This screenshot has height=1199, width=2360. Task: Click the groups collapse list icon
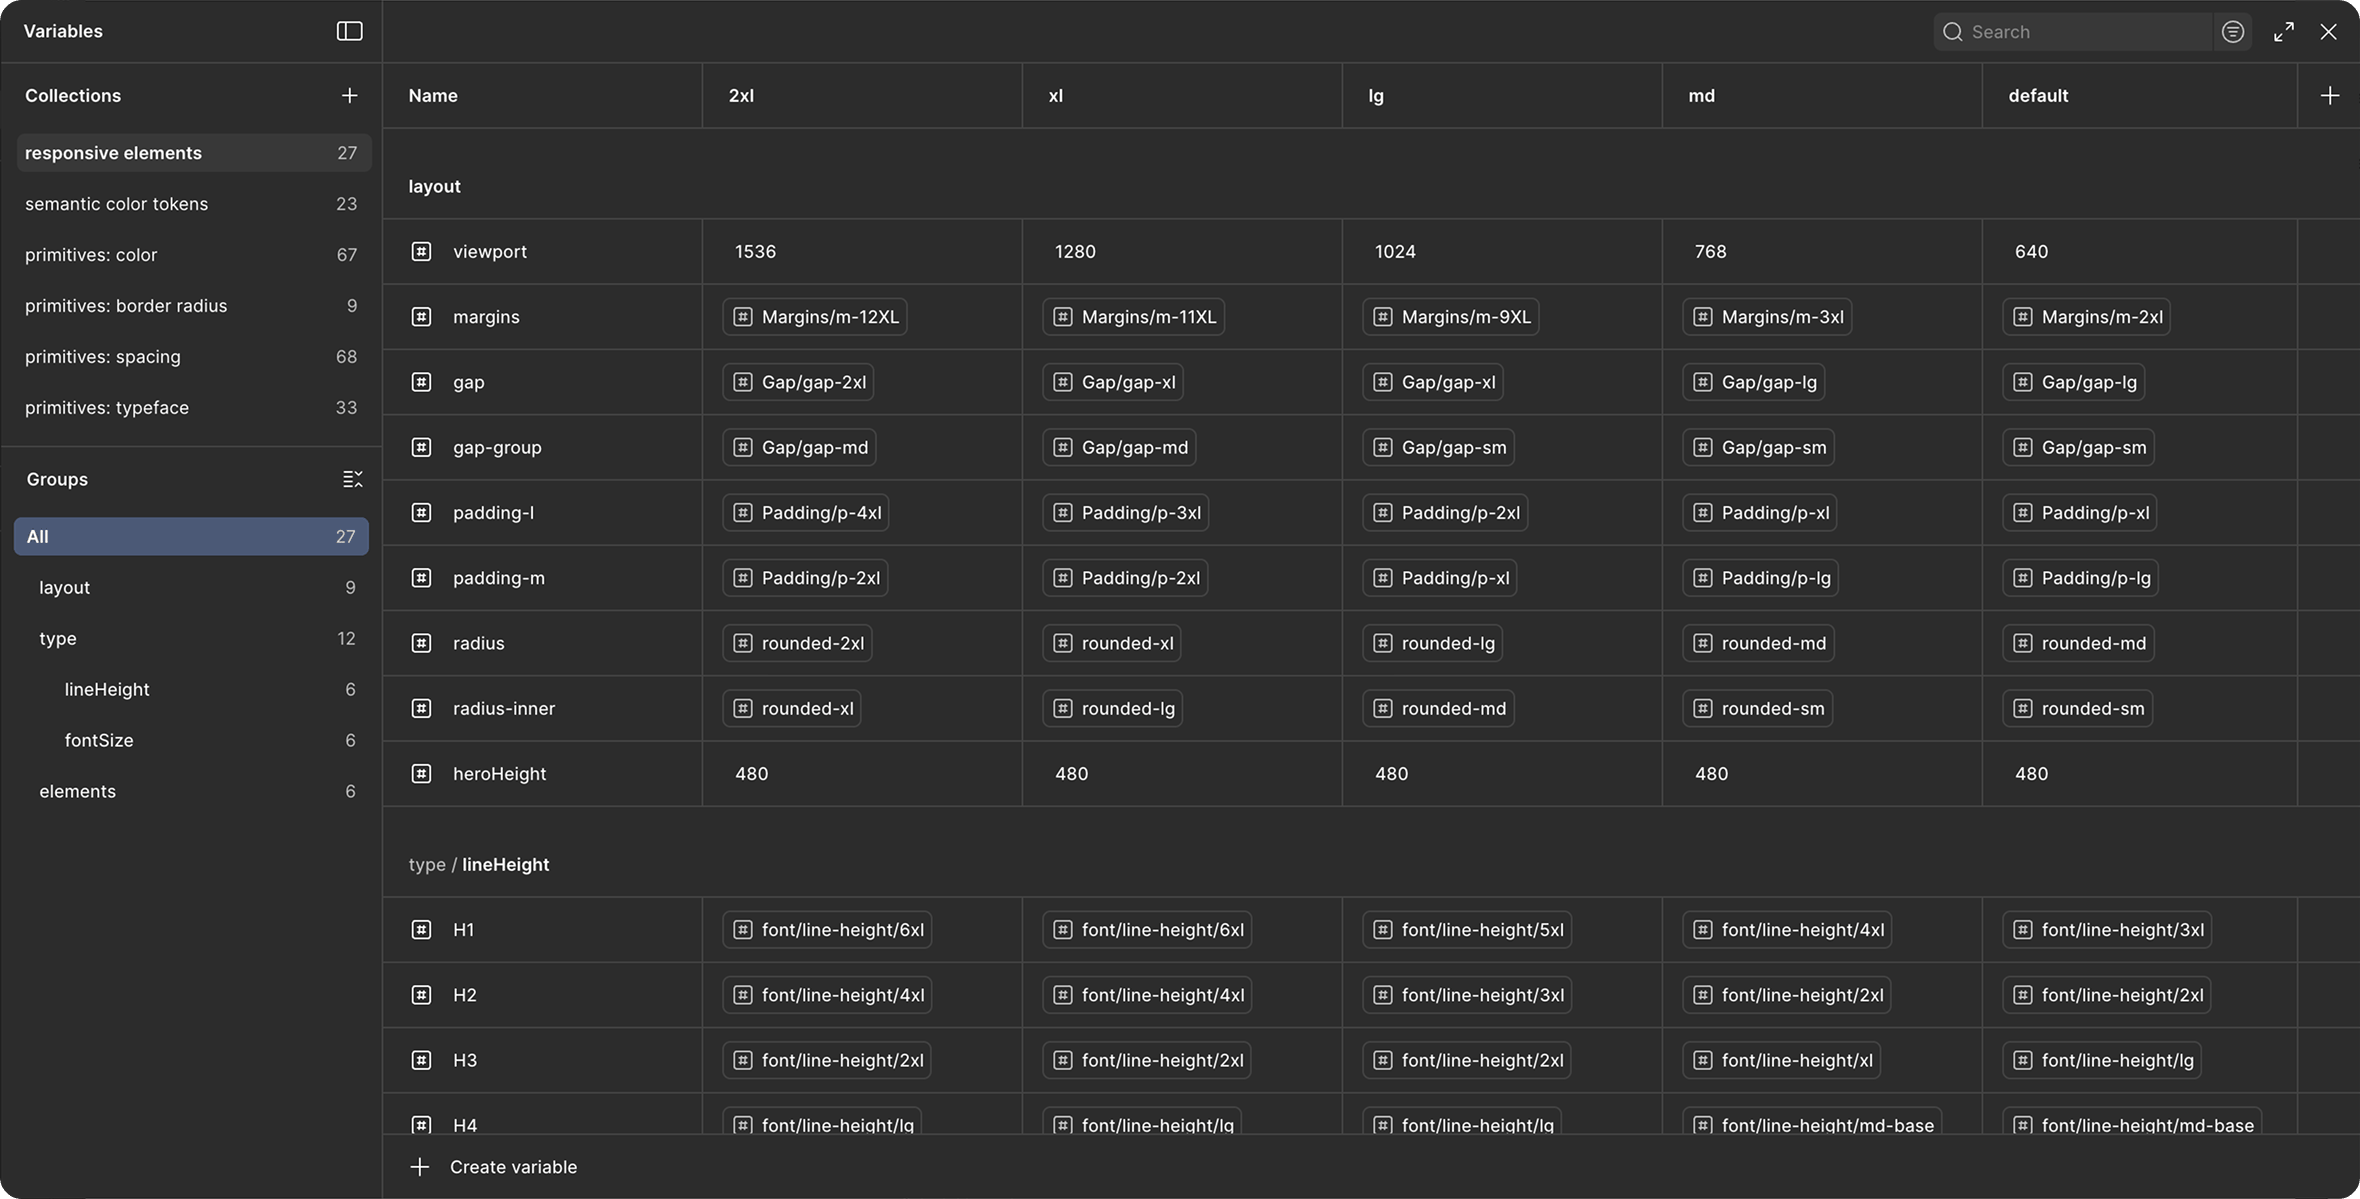click(352, 479)
